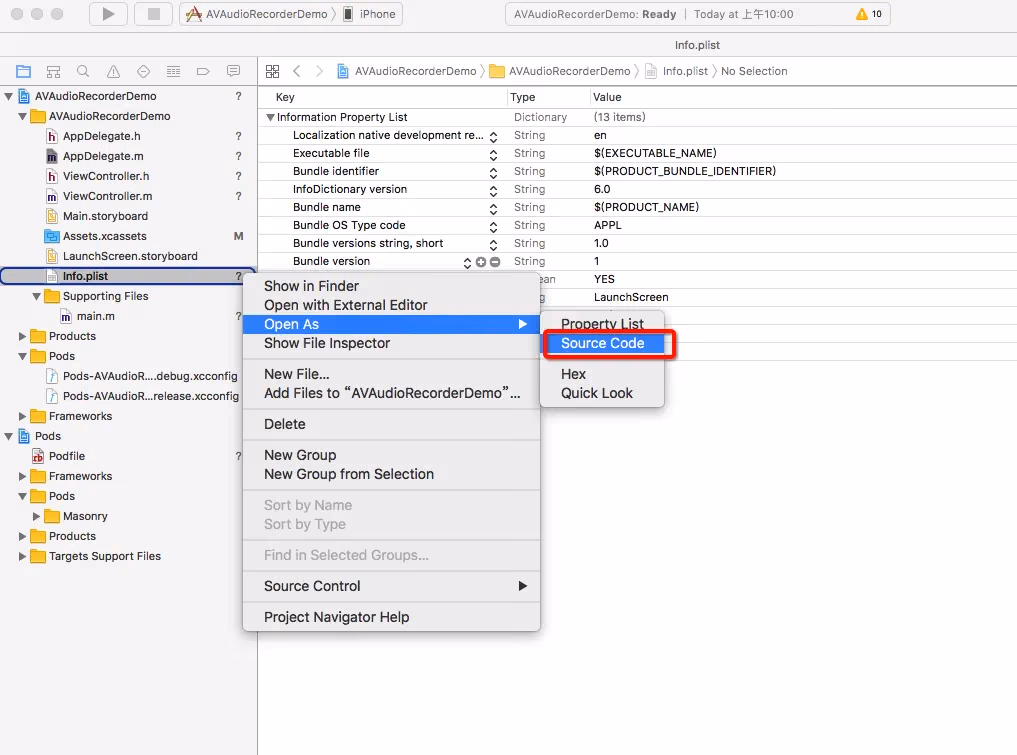Run the app with the Play button

point(110,14)
